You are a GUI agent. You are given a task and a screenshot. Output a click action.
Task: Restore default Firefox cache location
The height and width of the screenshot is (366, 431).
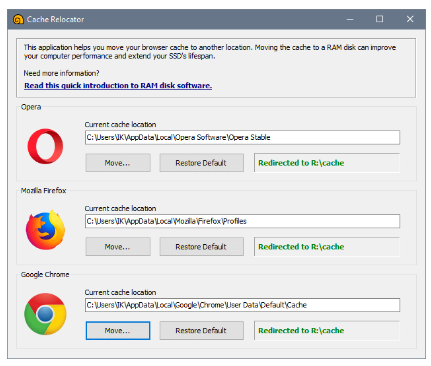tap(201, 247)
